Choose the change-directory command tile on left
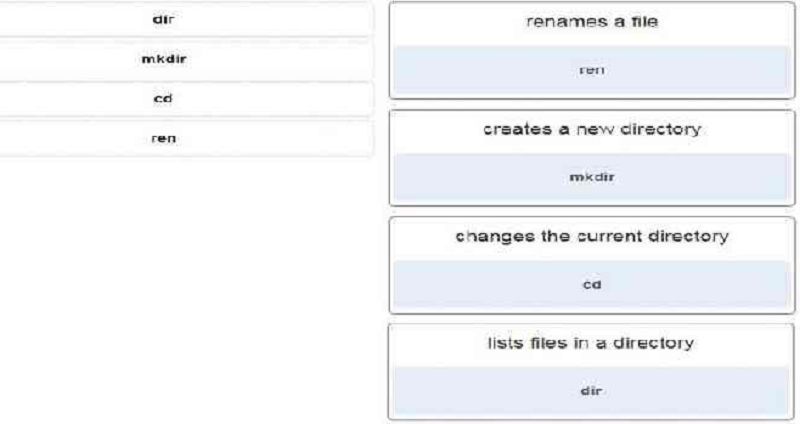800x424 pixels. (x=163, y=98)
